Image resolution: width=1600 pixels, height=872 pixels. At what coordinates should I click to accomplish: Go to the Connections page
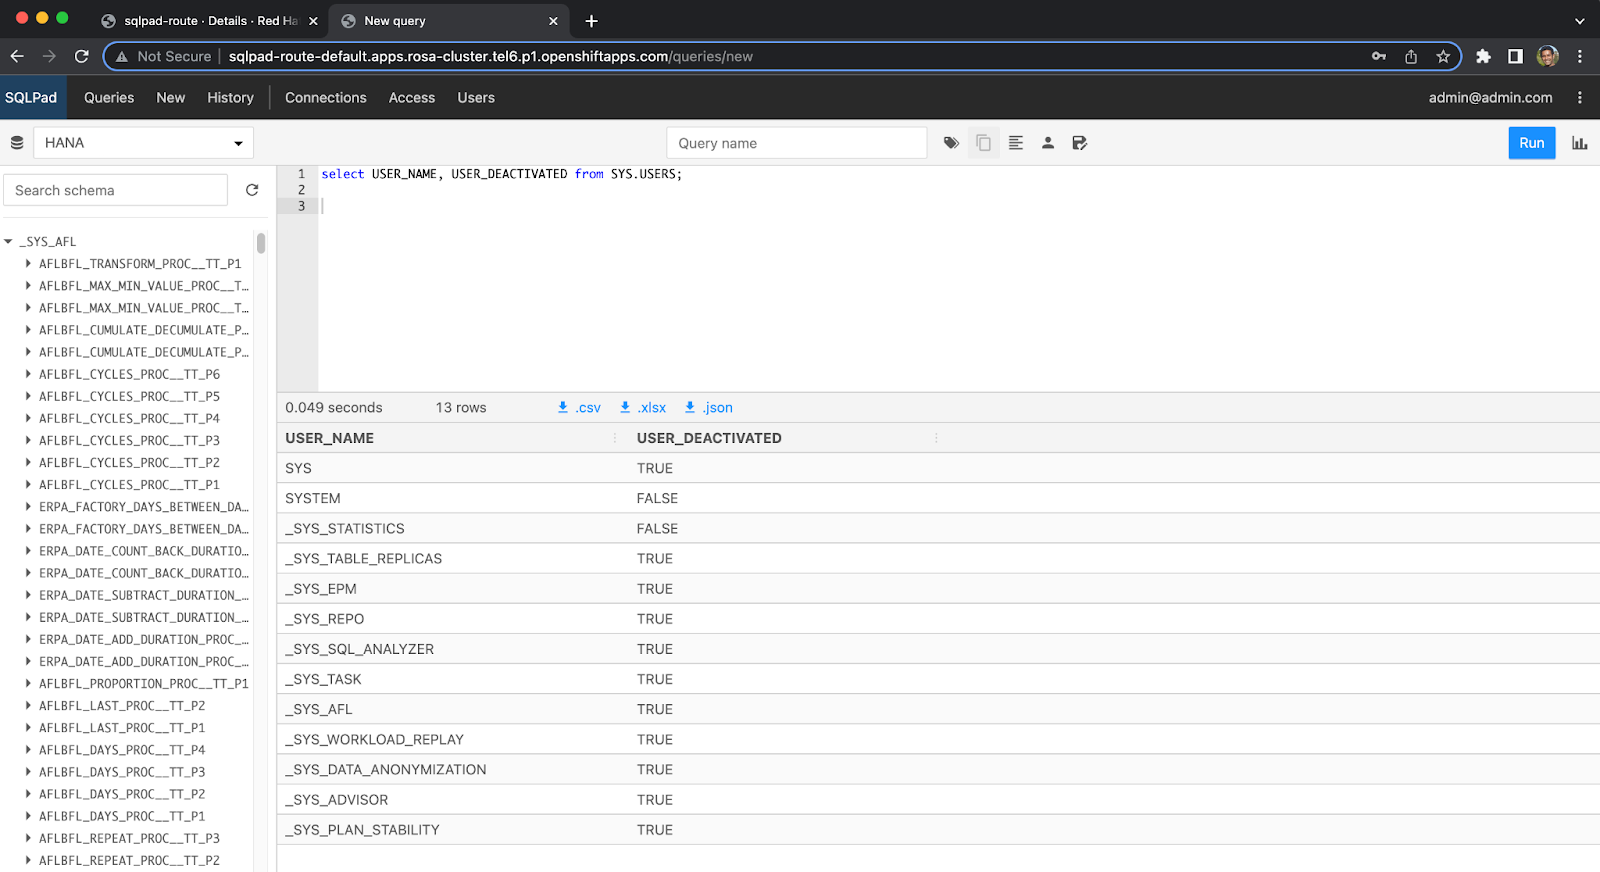[x=325, y=98]
